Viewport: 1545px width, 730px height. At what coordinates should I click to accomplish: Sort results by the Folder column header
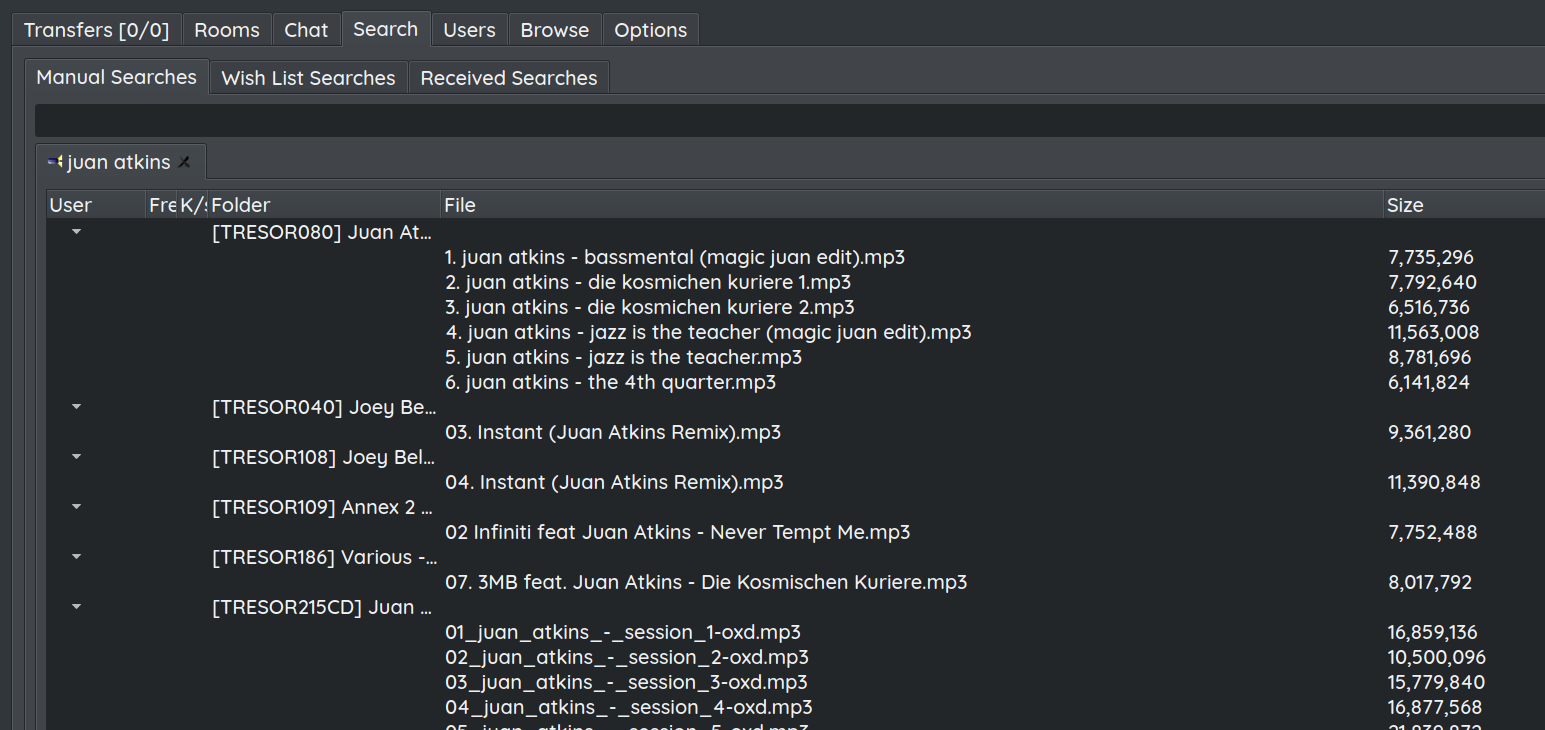tap(324, 205)
